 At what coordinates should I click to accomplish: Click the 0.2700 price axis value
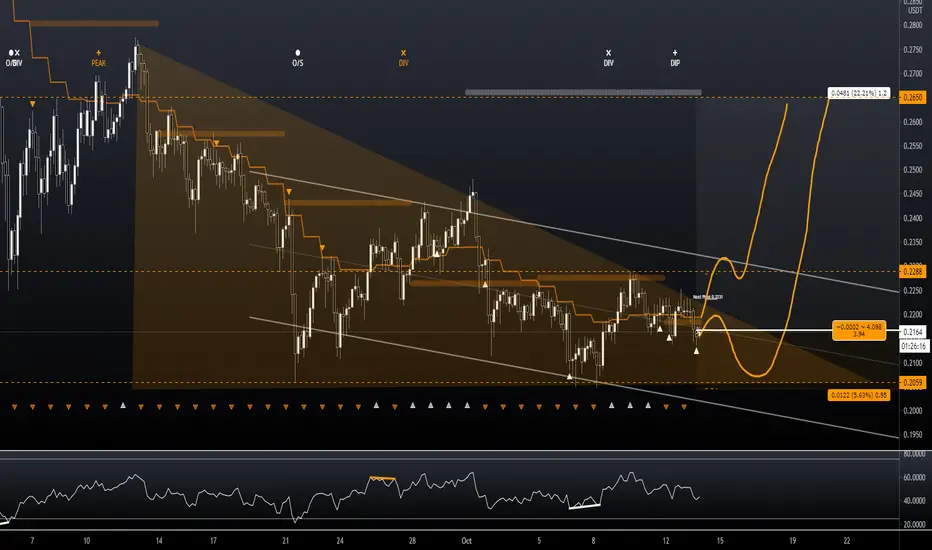[913, 74]
